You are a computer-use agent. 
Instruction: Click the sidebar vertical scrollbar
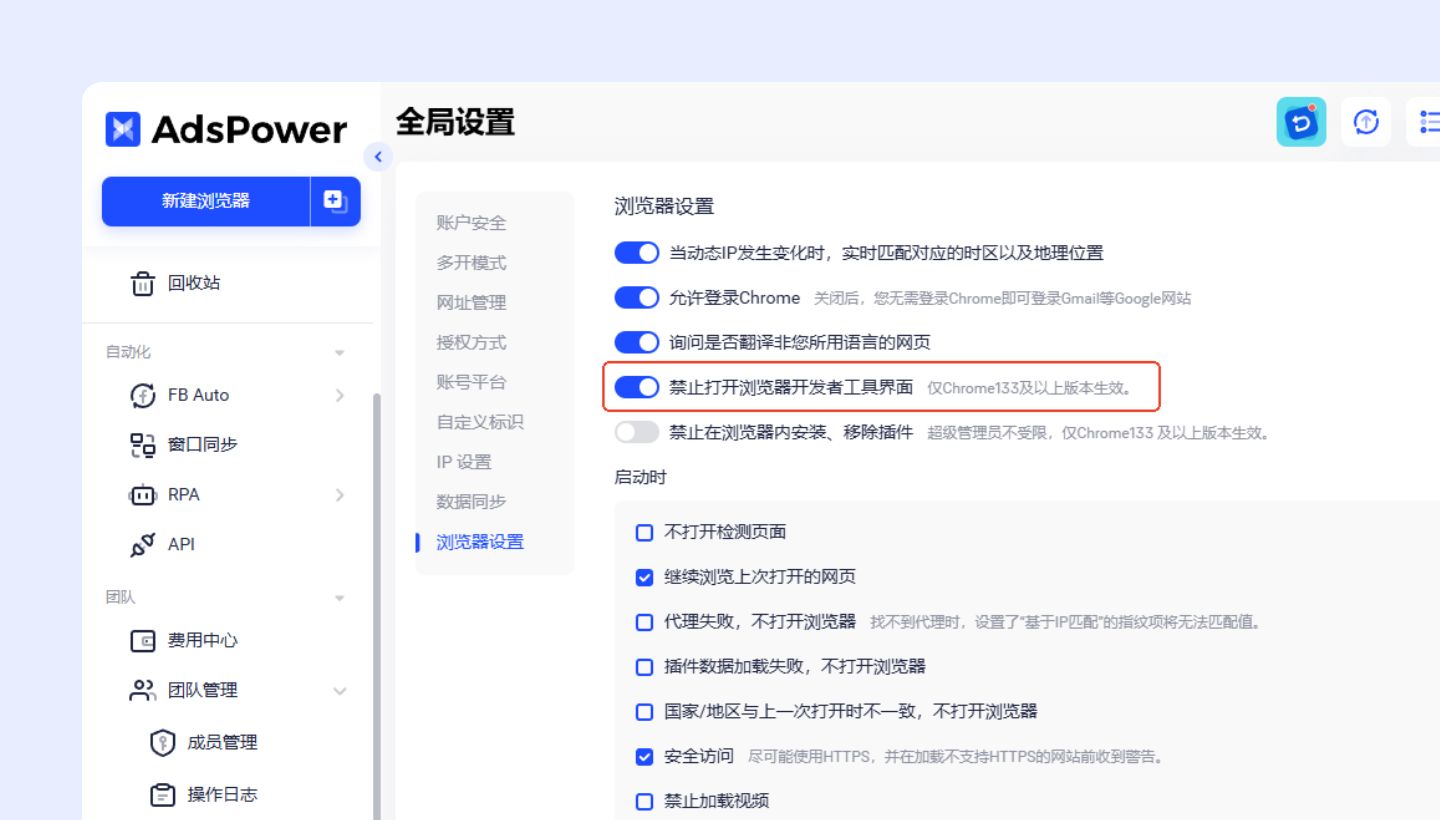coord(377,605)
